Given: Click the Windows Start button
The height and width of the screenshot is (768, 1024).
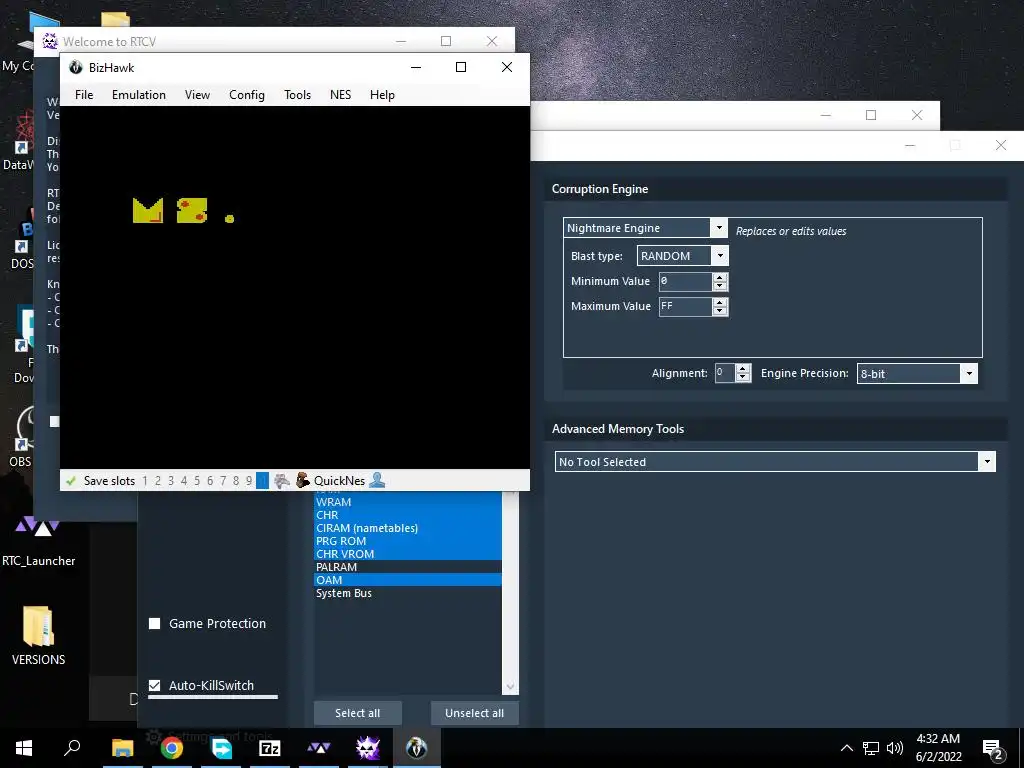Looking at the screenshot, I should (24, 748).
